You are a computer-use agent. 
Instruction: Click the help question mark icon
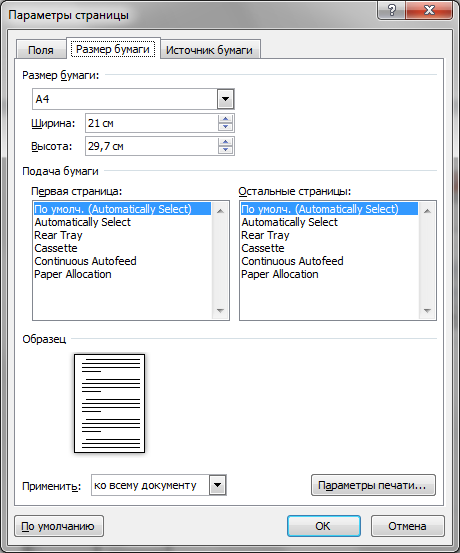click(x=392, y=10)
